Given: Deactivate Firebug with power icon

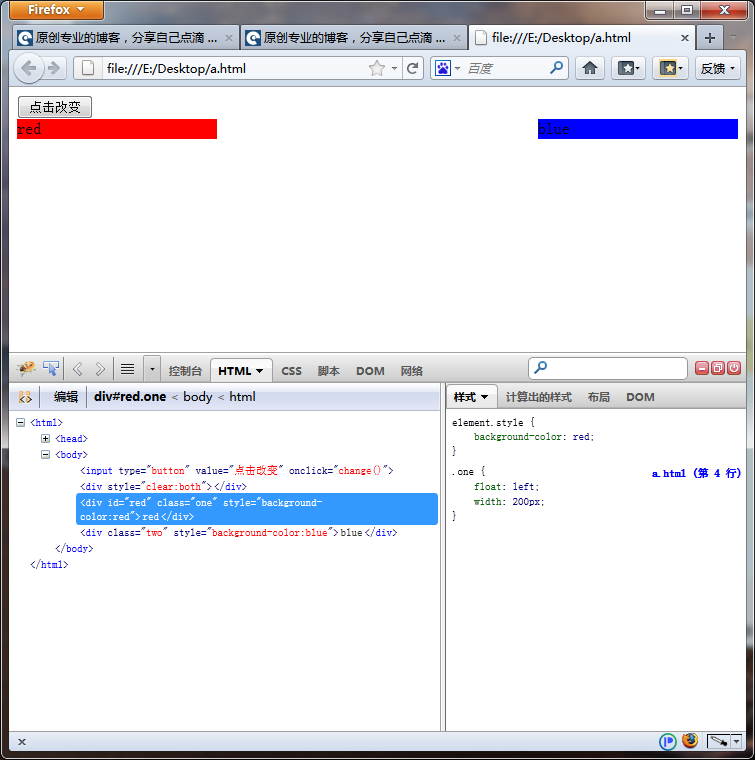Looking at the screenshot, I should 734,368.
